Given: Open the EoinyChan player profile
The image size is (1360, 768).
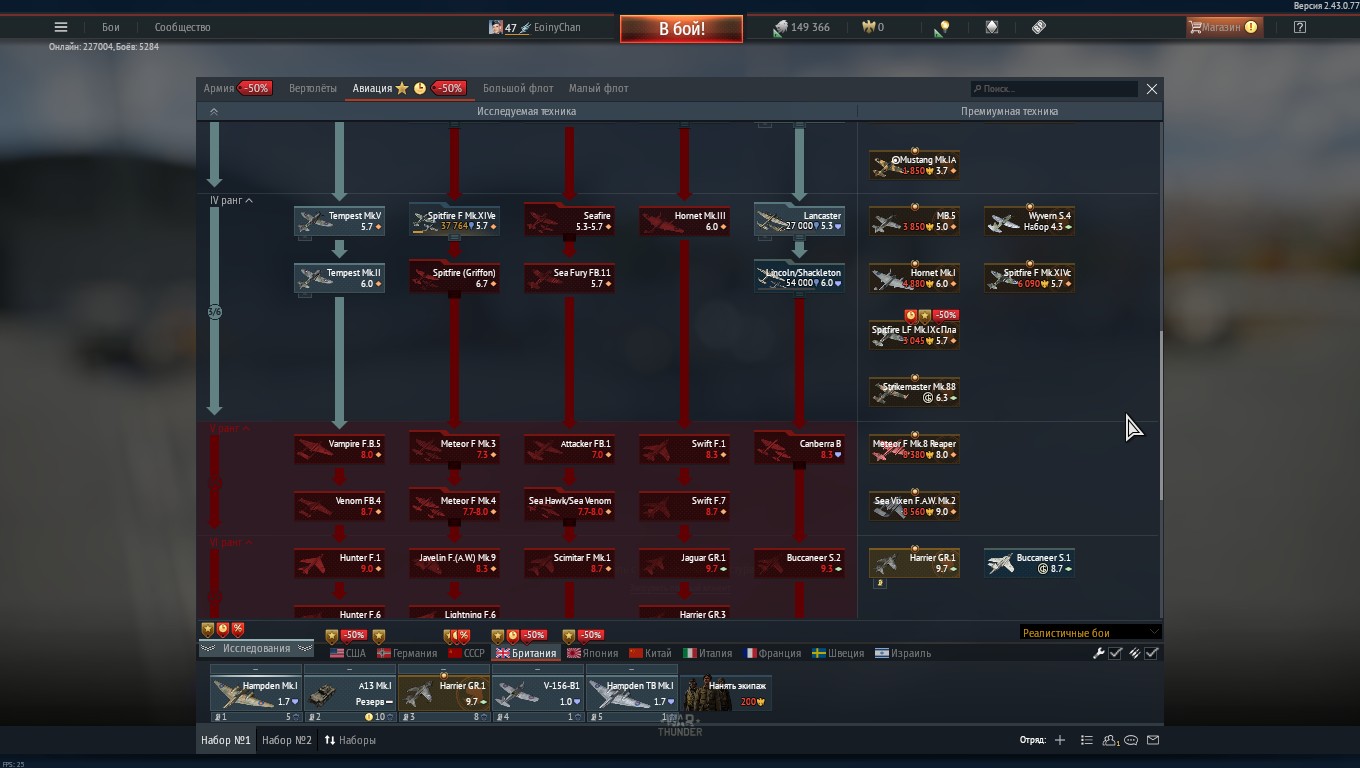Looking at the screenshot, I should [534, 28].
